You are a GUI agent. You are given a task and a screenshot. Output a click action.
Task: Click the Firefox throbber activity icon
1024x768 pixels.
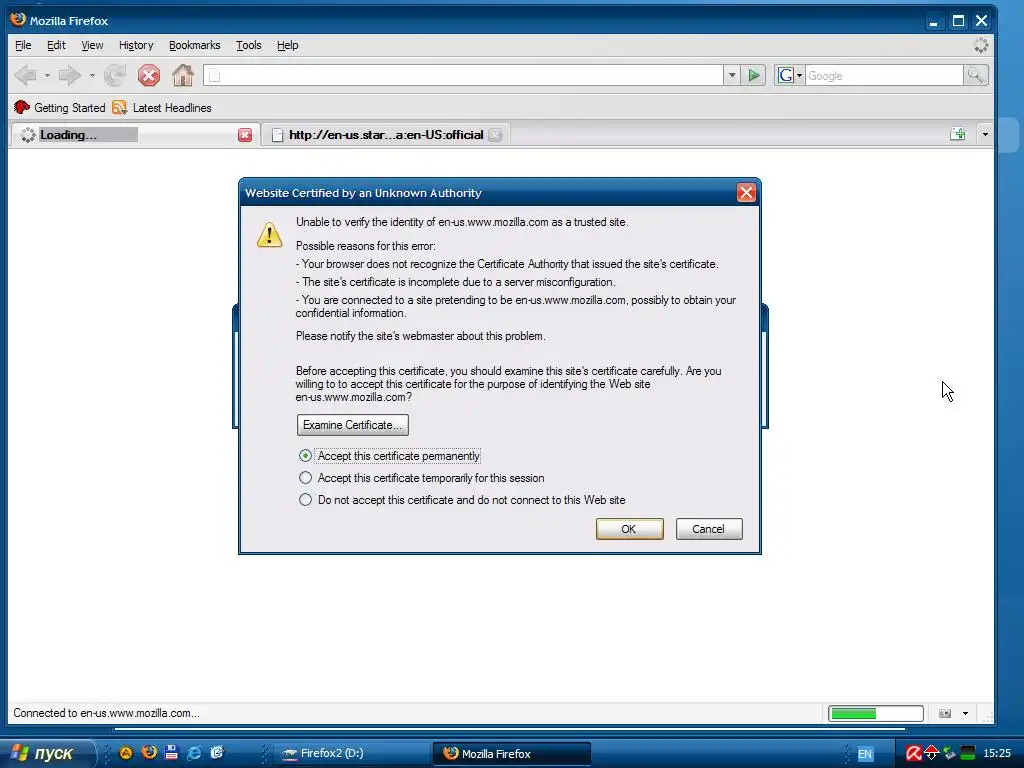pos(980,45)
